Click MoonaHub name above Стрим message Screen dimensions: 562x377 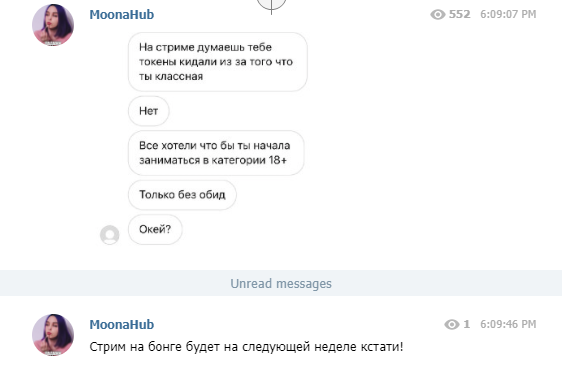pos(122,325)
